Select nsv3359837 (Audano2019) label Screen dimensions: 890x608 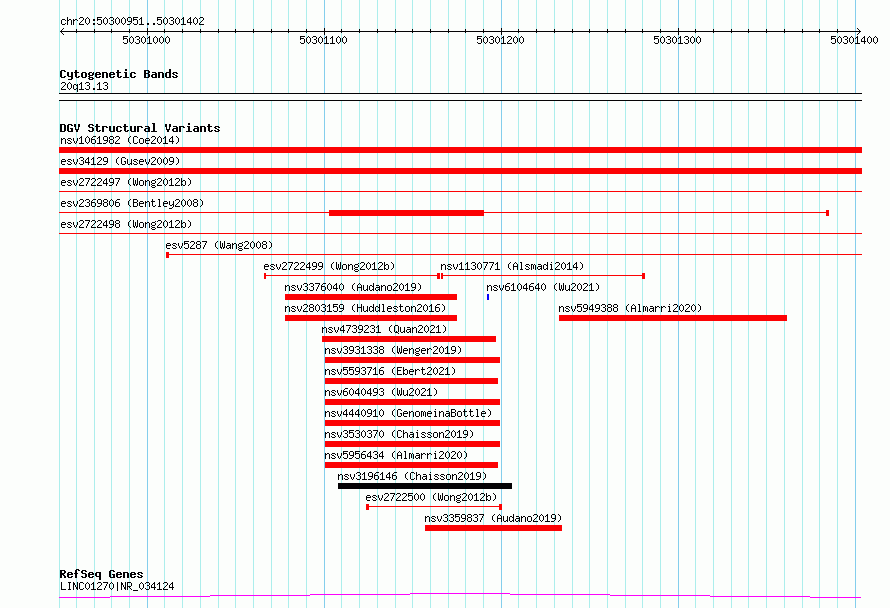[493, 518]
